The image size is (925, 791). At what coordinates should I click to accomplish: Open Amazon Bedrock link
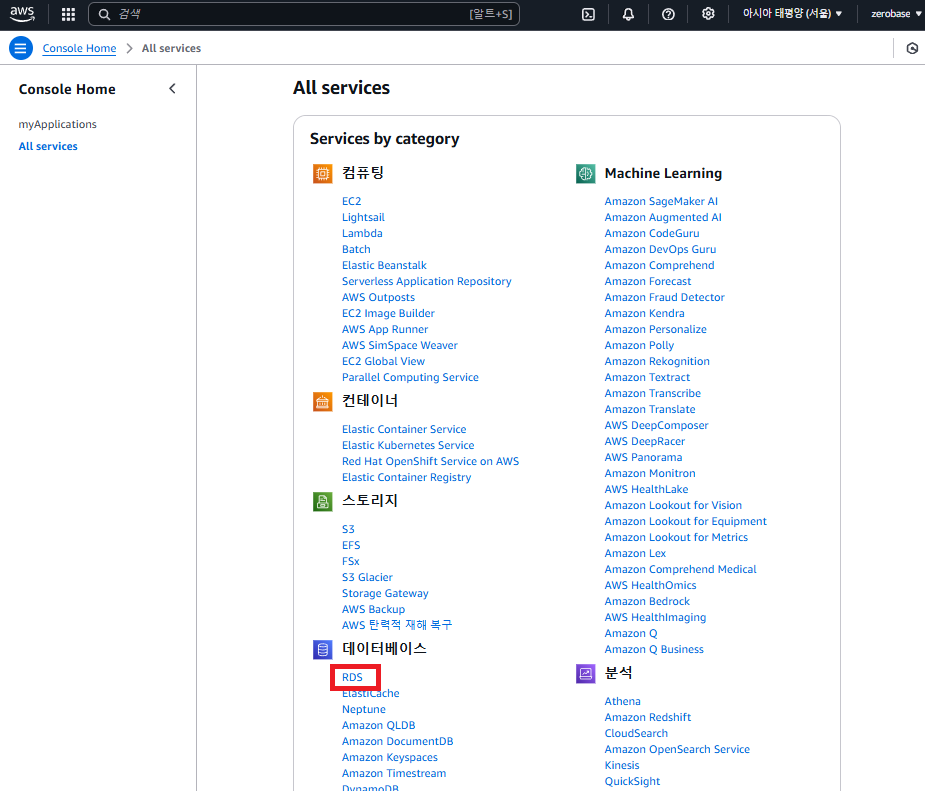[647, 601]
